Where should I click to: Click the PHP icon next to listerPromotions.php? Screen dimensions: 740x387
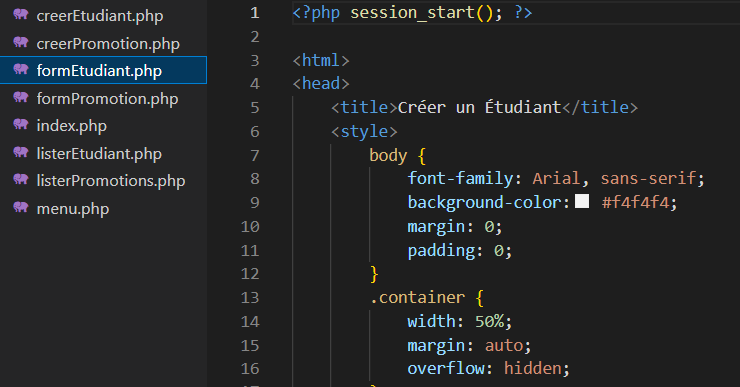tap(21, 180)
